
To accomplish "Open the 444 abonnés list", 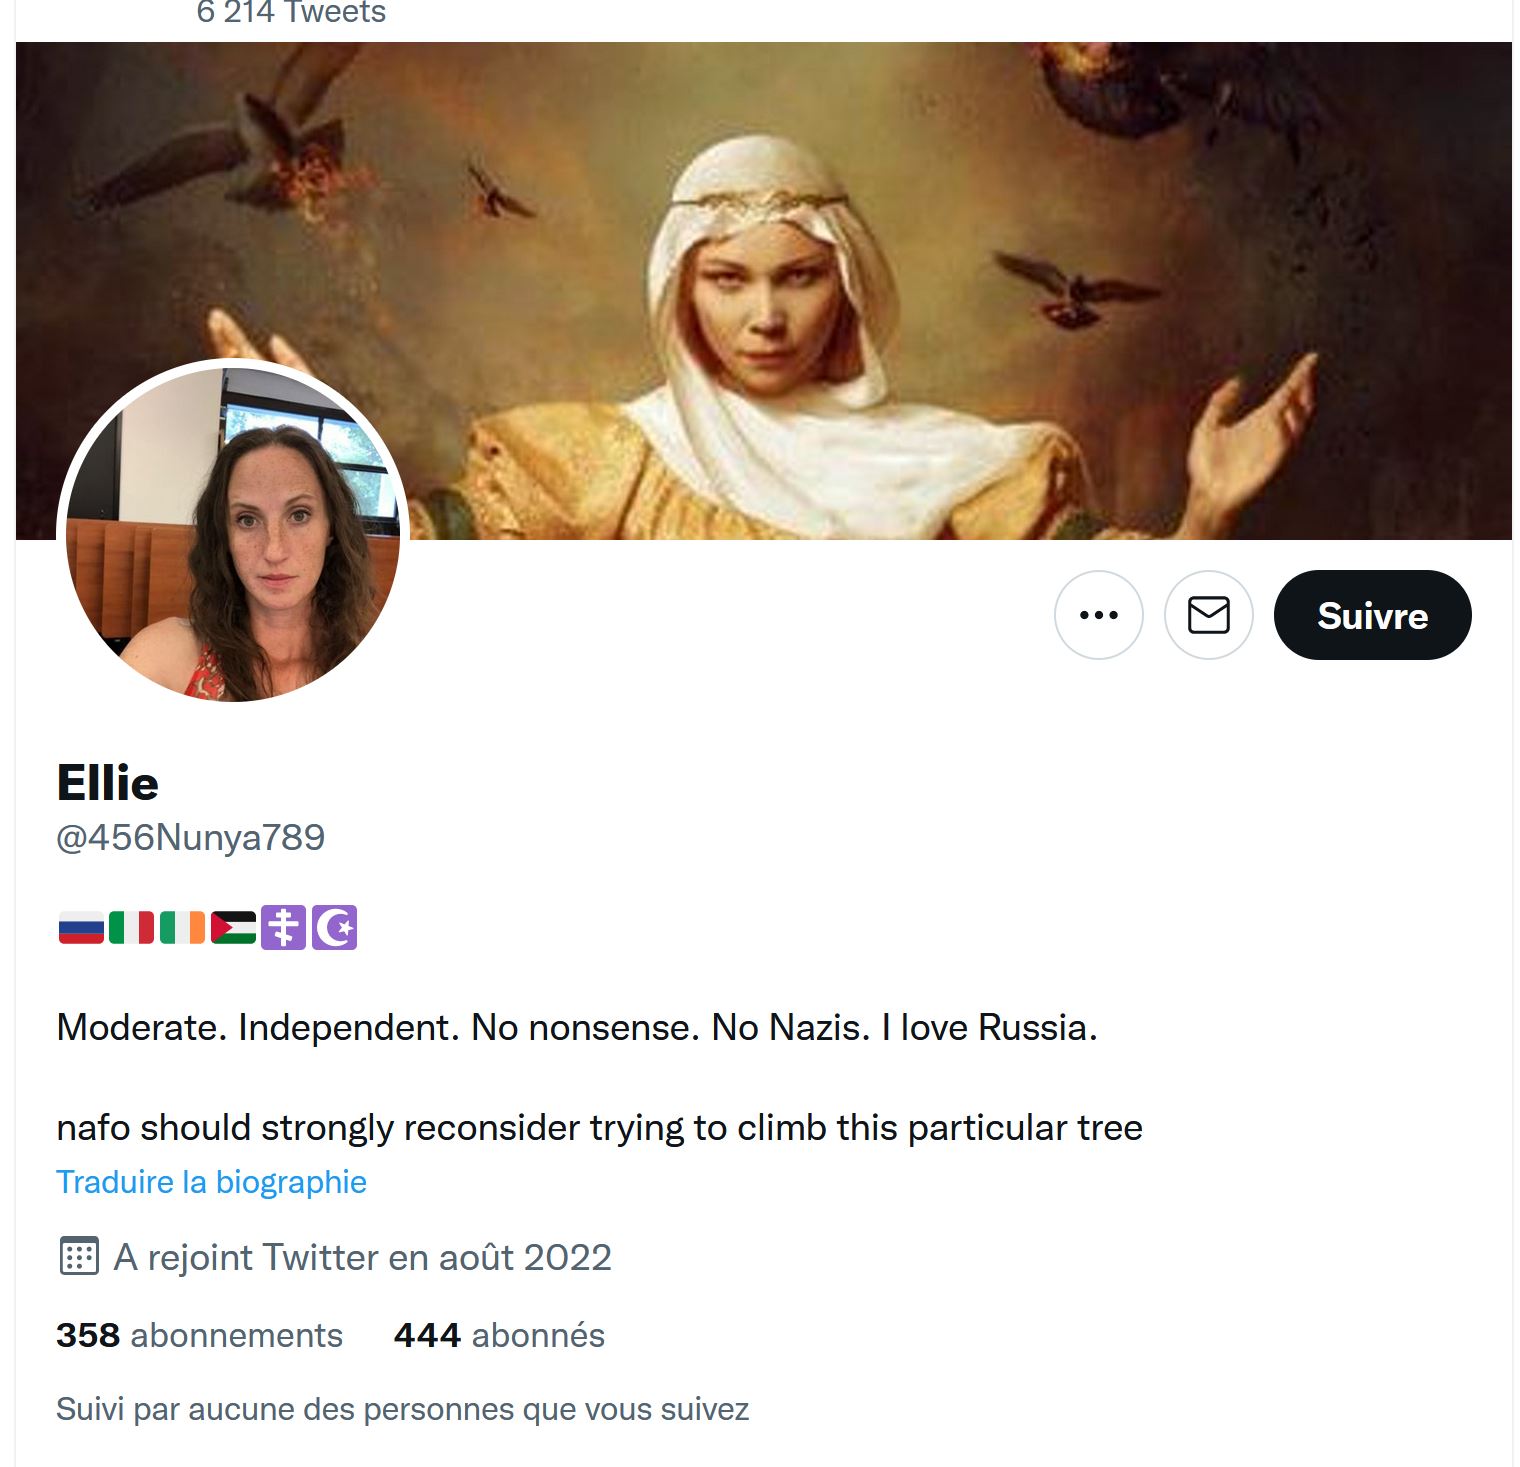I will (x=499, y=1335).
